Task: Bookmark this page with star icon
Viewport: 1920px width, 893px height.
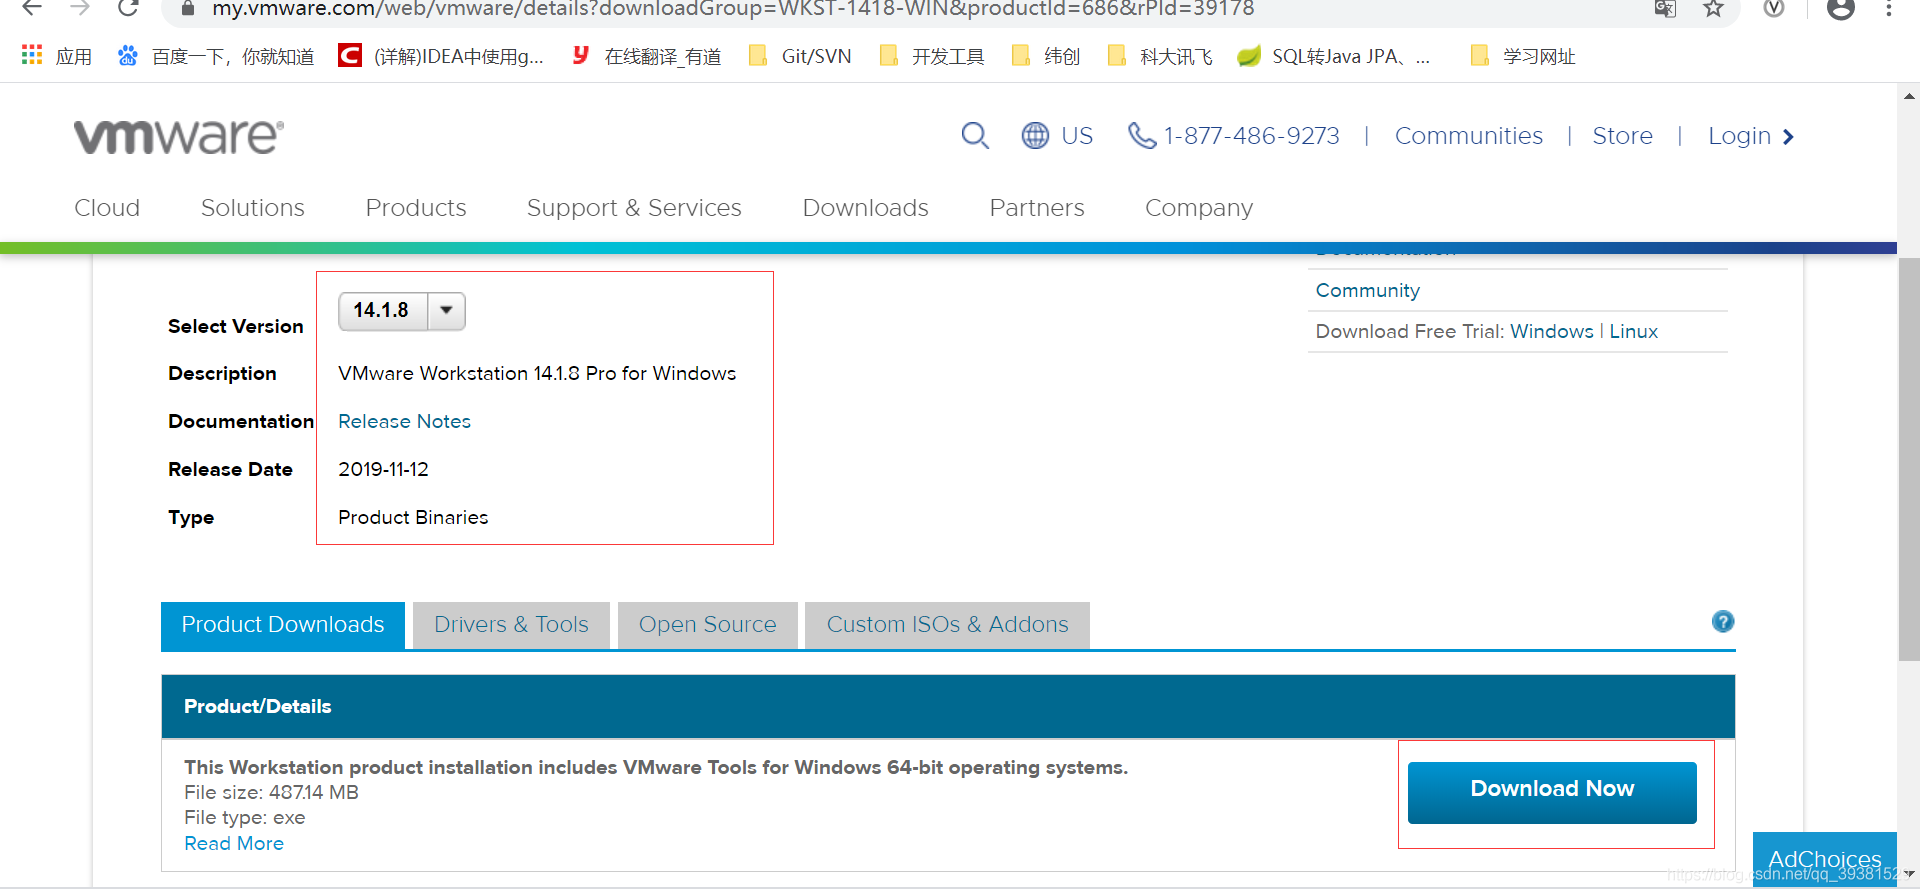Action: [1714, 8]
